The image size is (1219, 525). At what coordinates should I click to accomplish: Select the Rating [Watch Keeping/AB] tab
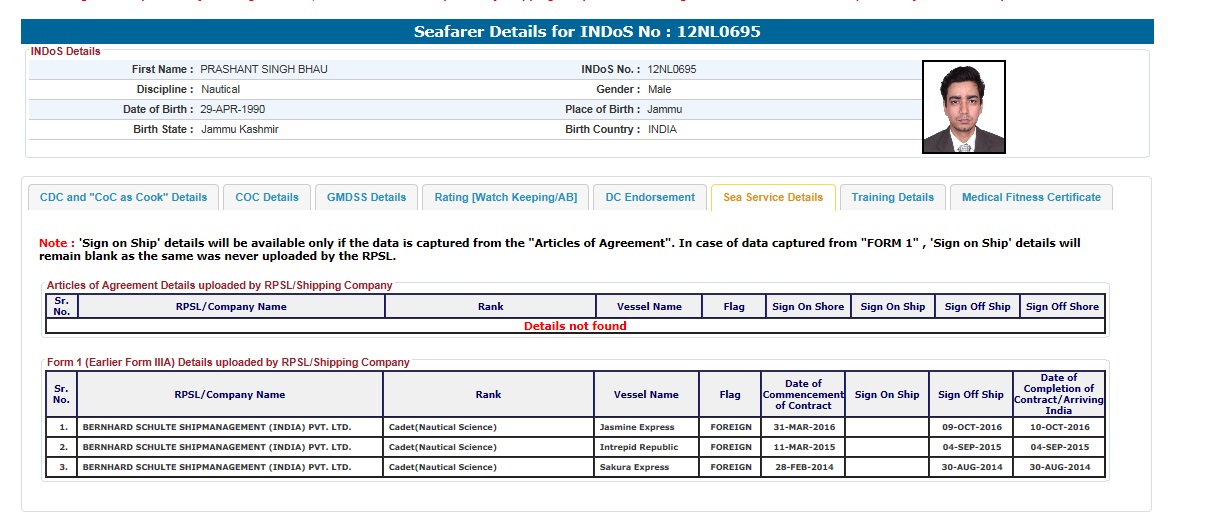(505, 197)
